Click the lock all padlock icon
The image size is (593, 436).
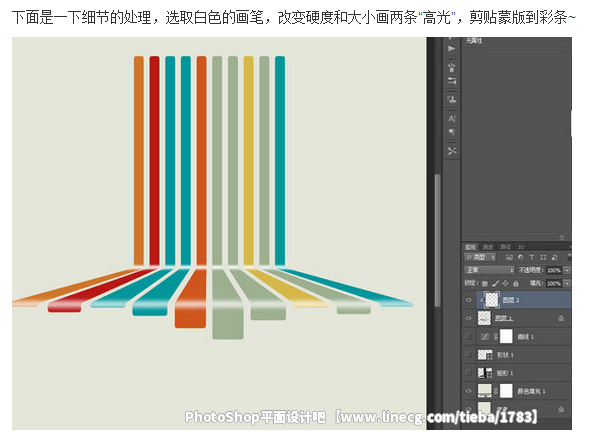click(515, 283)
